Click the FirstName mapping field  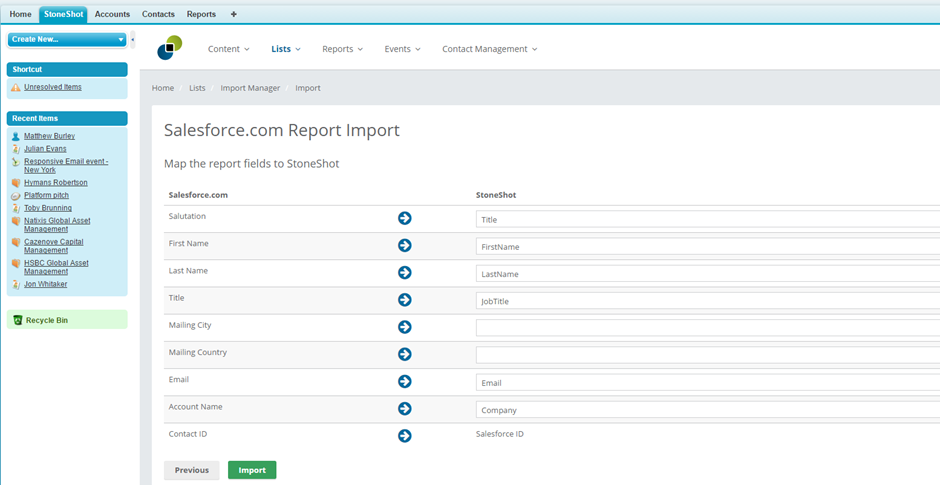tap(708, 246)
